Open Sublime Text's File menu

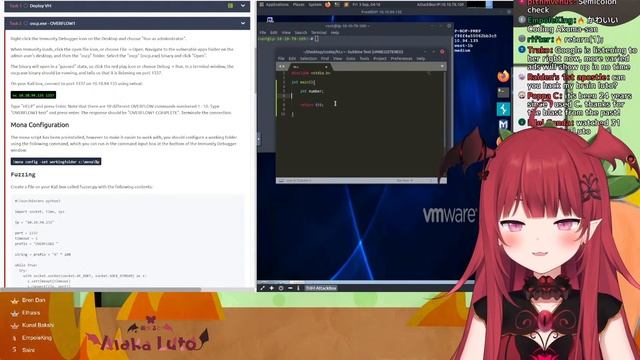[x=281, y=59]
